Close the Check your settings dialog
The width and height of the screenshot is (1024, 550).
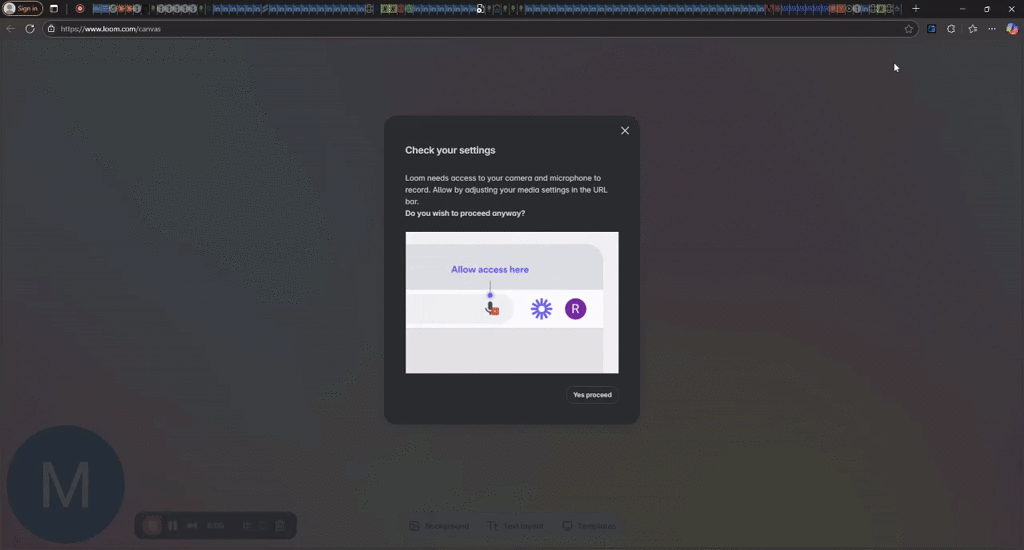[625, 131]
